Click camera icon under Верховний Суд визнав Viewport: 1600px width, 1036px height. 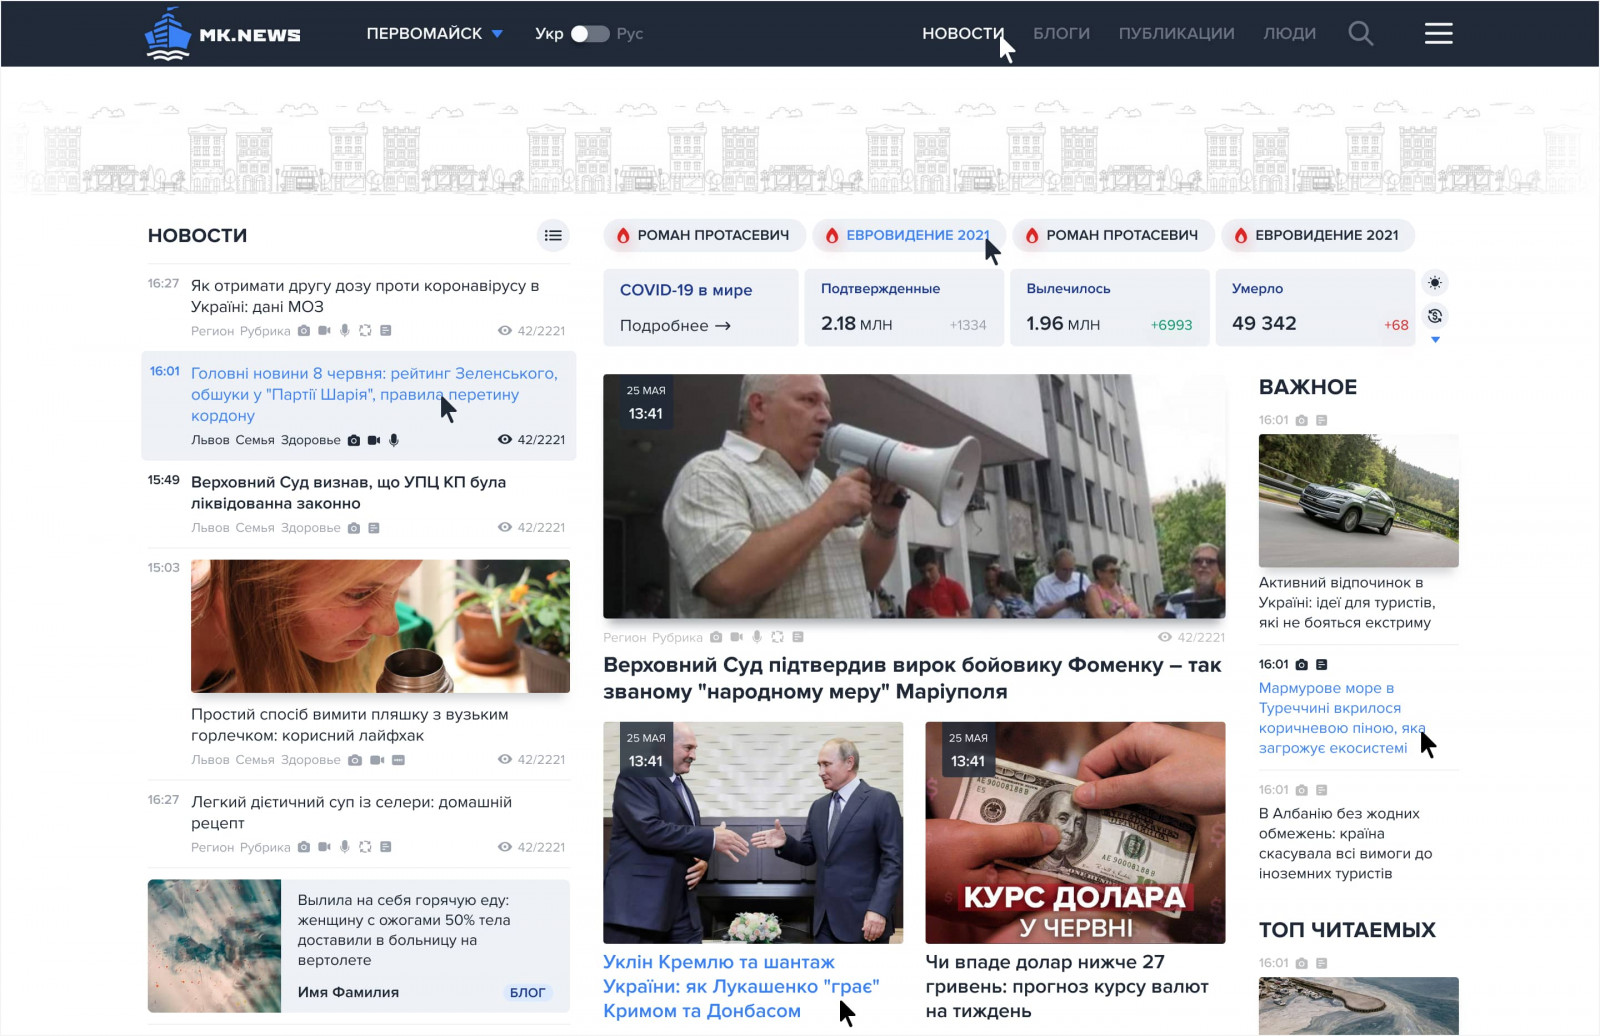tap(353, 528)
